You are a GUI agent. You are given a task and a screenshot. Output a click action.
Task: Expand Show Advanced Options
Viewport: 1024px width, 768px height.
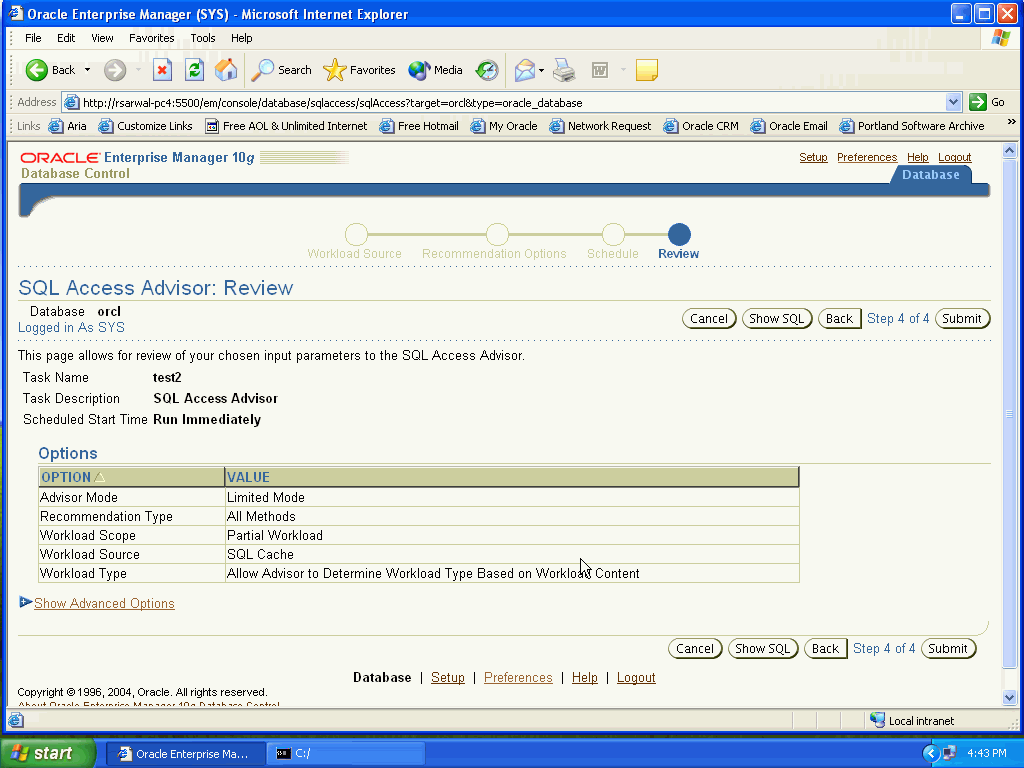[104, 603]
